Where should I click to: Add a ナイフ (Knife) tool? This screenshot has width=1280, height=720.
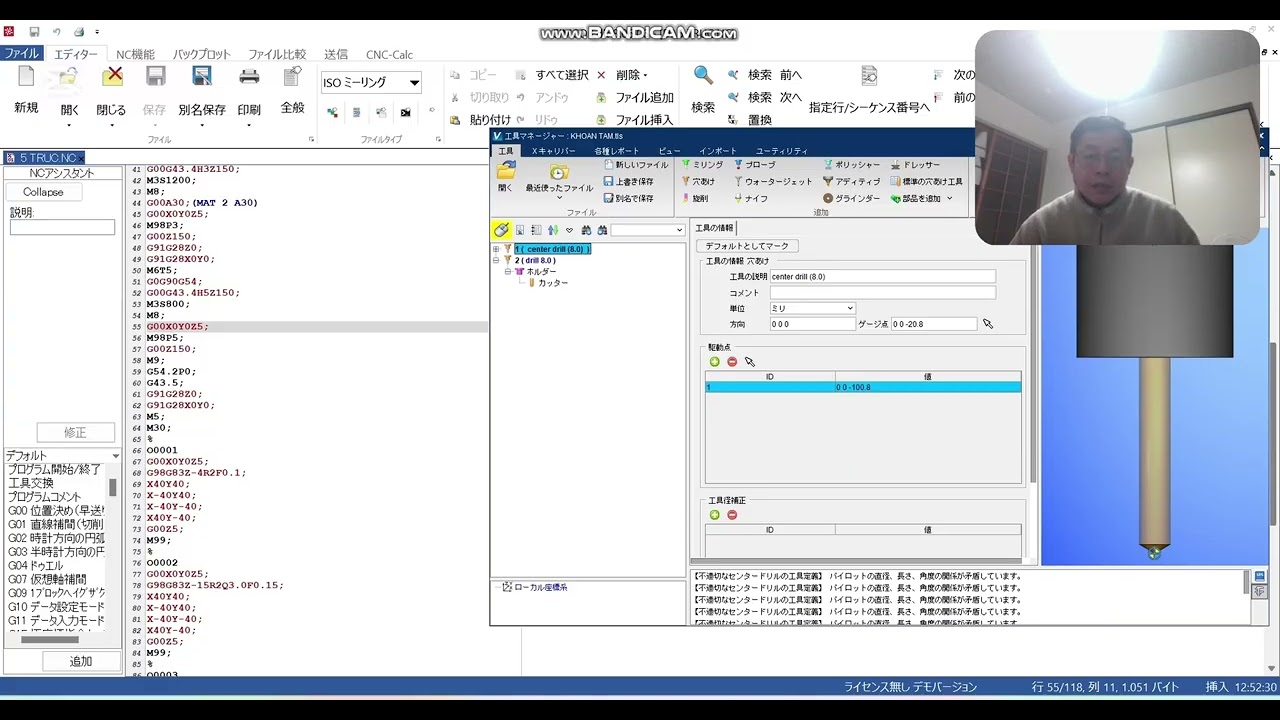tap(751, 199)
